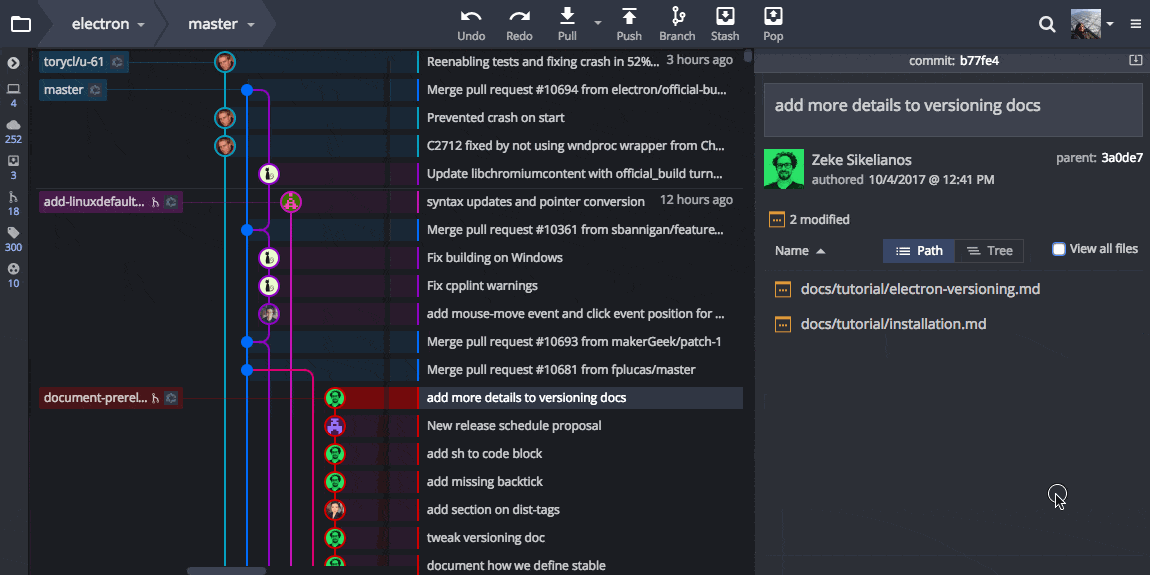
Task: Open docs/tutorial/installation.md file
Action: pyautogui.click(x=893, y=323)
